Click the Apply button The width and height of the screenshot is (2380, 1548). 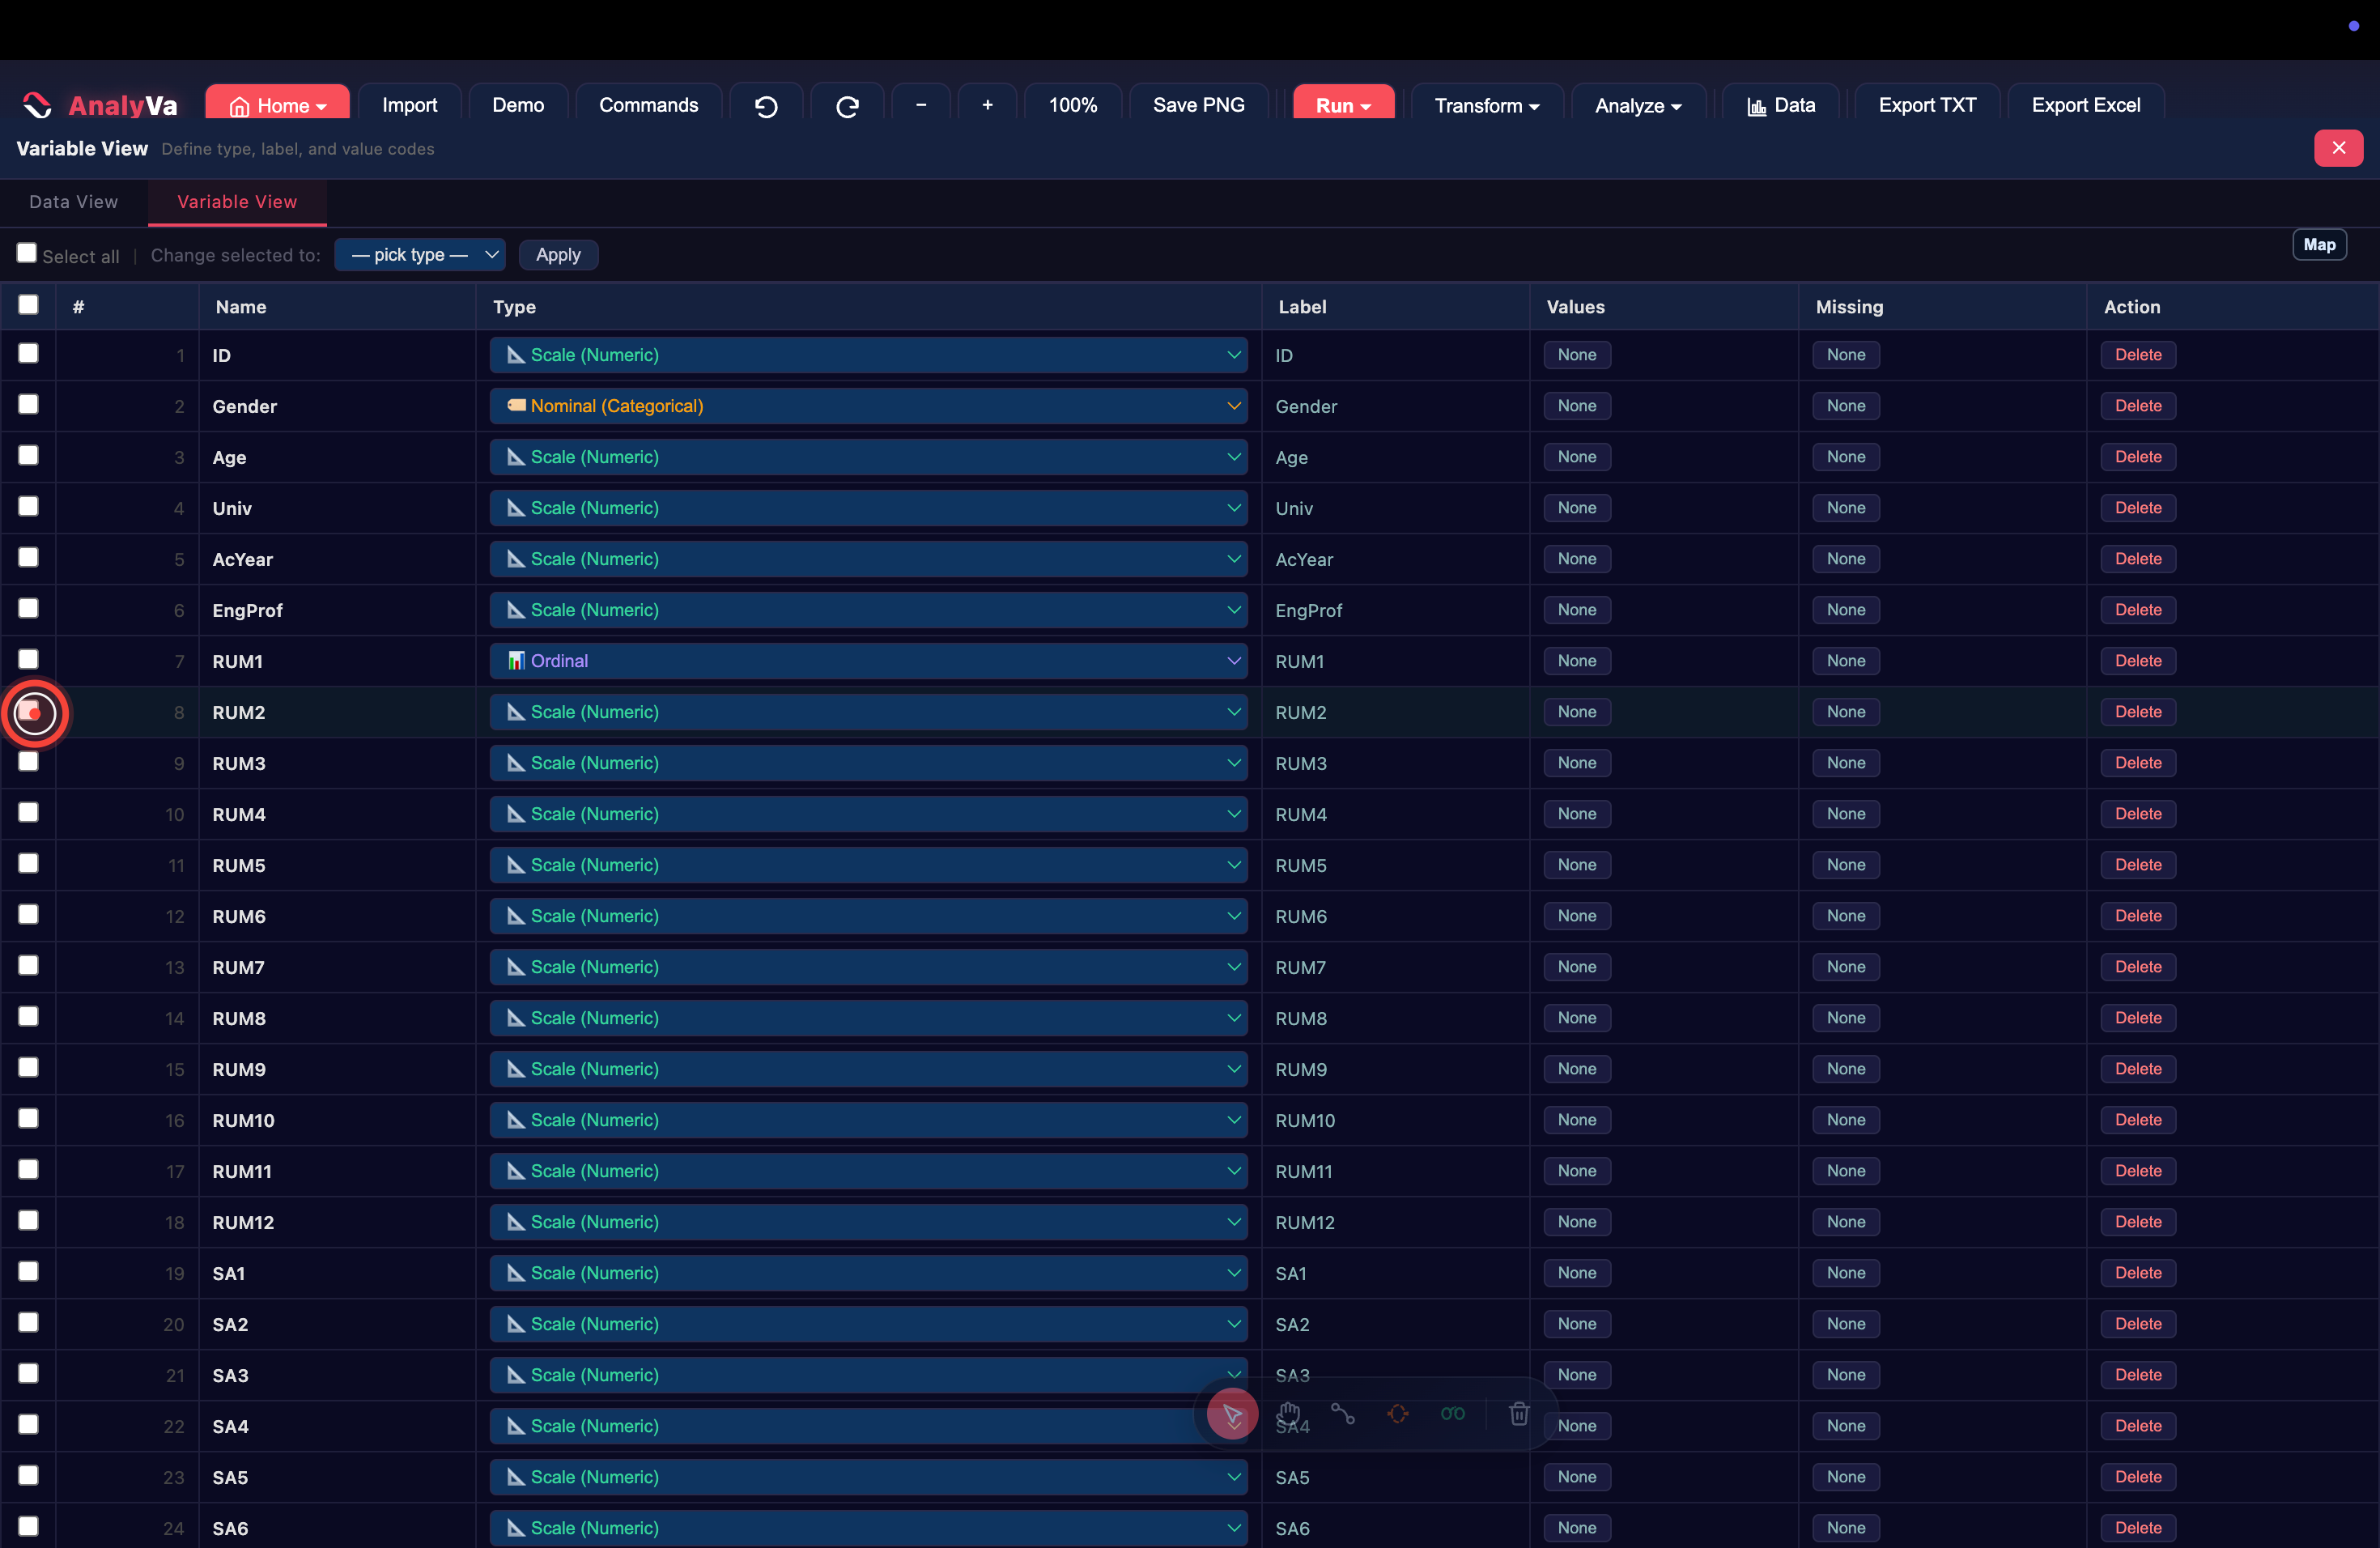click(558, 255)
